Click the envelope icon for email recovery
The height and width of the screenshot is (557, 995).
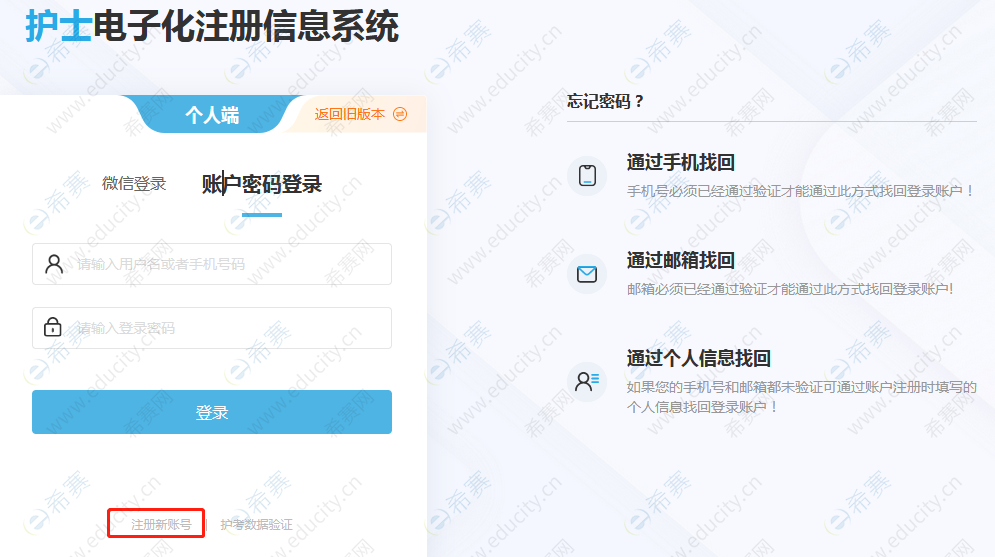click(x=587, y=274)
